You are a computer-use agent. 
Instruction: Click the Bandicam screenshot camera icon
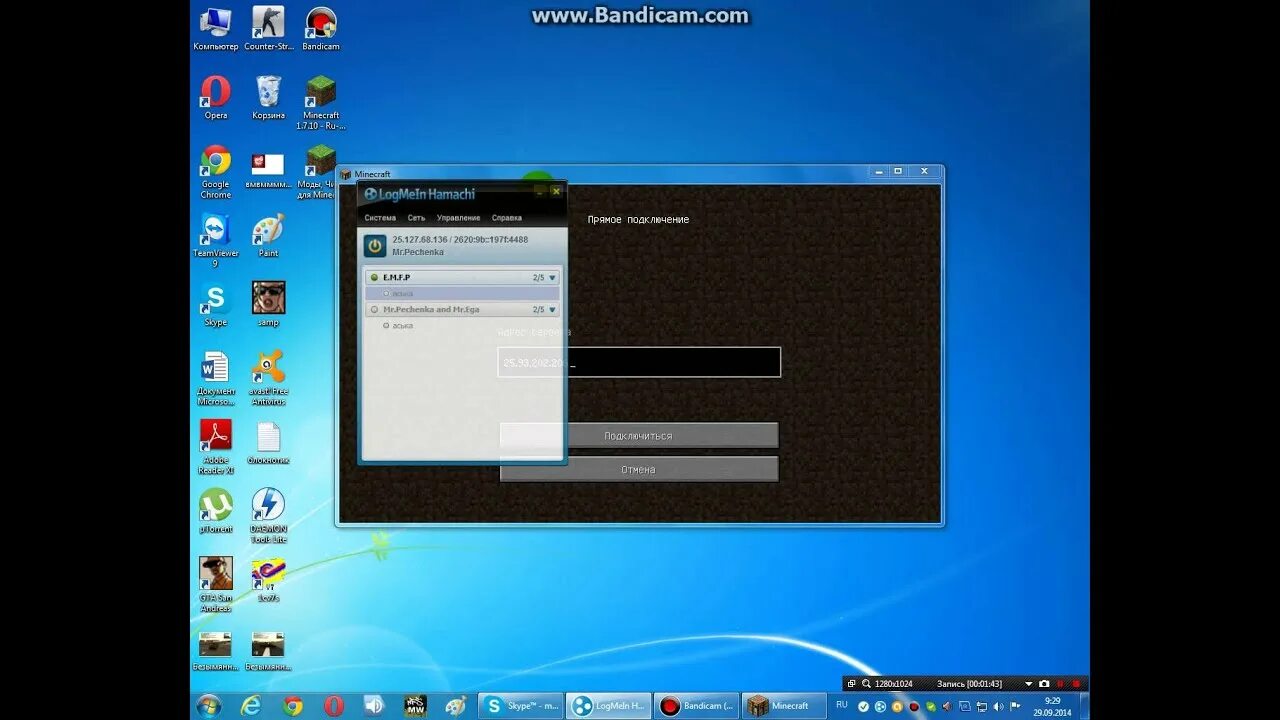(x=1044, y=684)
